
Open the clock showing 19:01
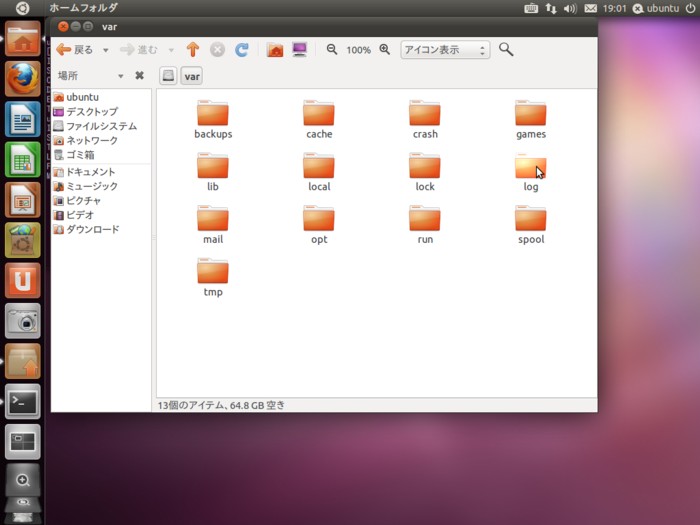(615, 8)
